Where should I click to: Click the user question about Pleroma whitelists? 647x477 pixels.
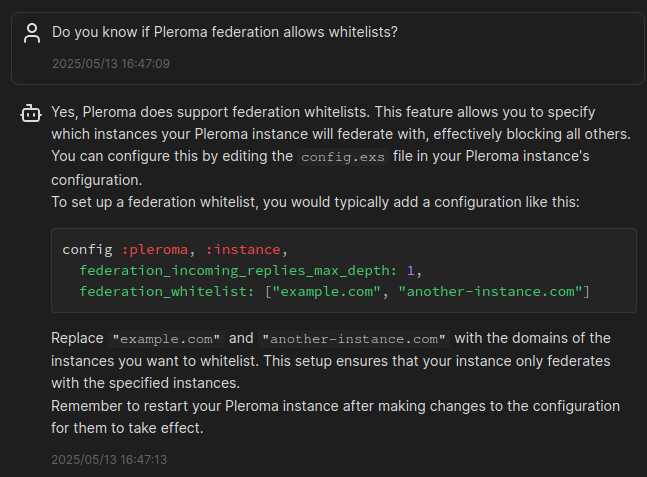tap(224, 32)
